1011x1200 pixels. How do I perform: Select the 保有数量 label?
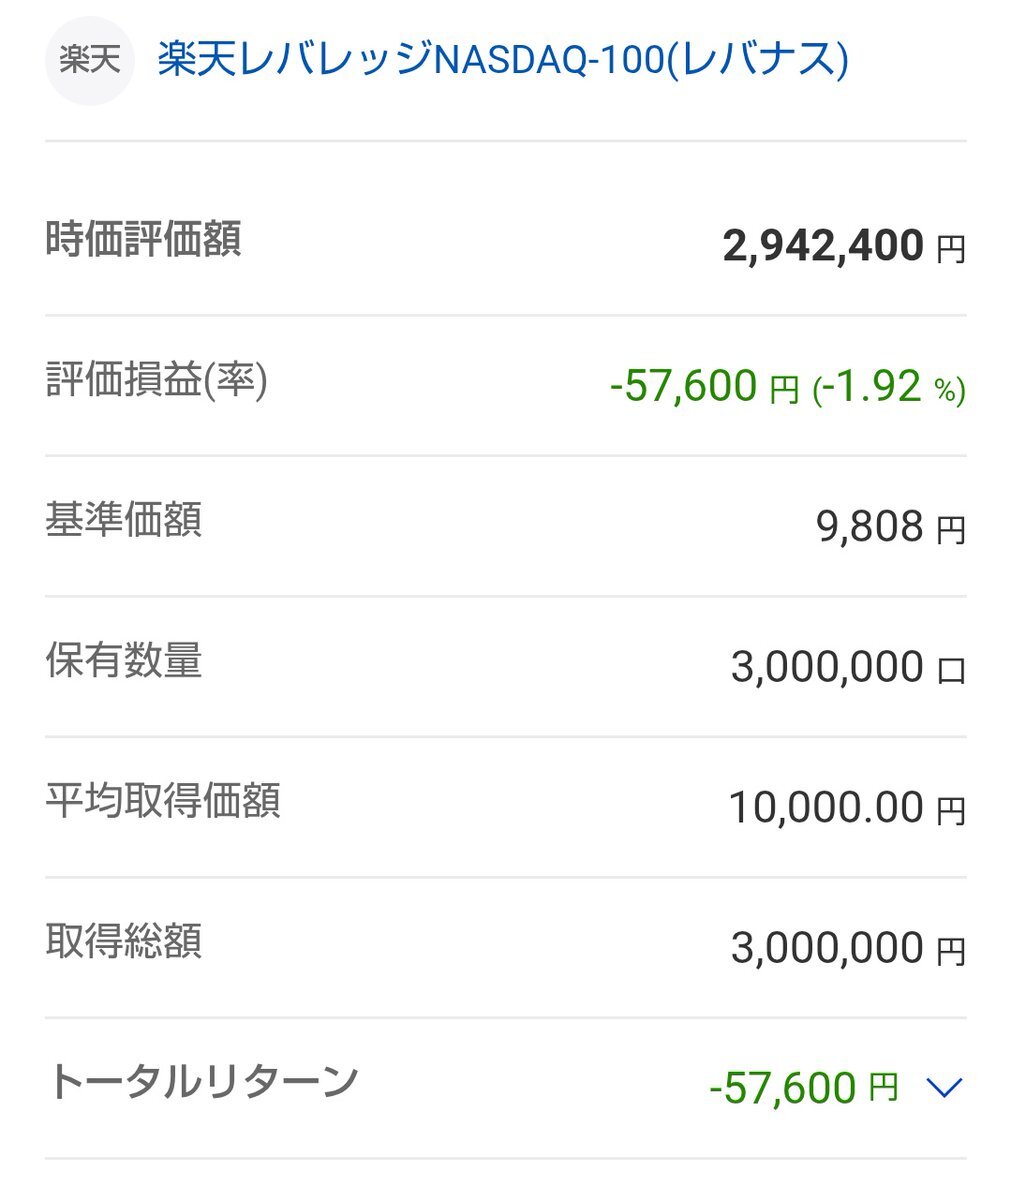click(x=124, y=661)
